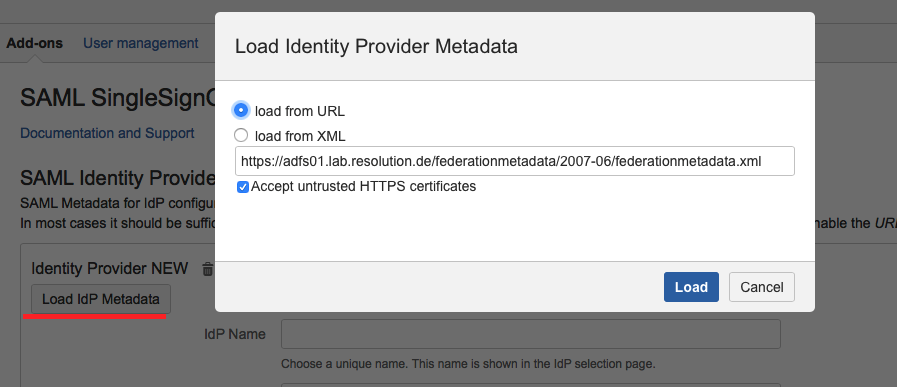Click the Load Identity Provider Metadata title

tap(376, 46)
